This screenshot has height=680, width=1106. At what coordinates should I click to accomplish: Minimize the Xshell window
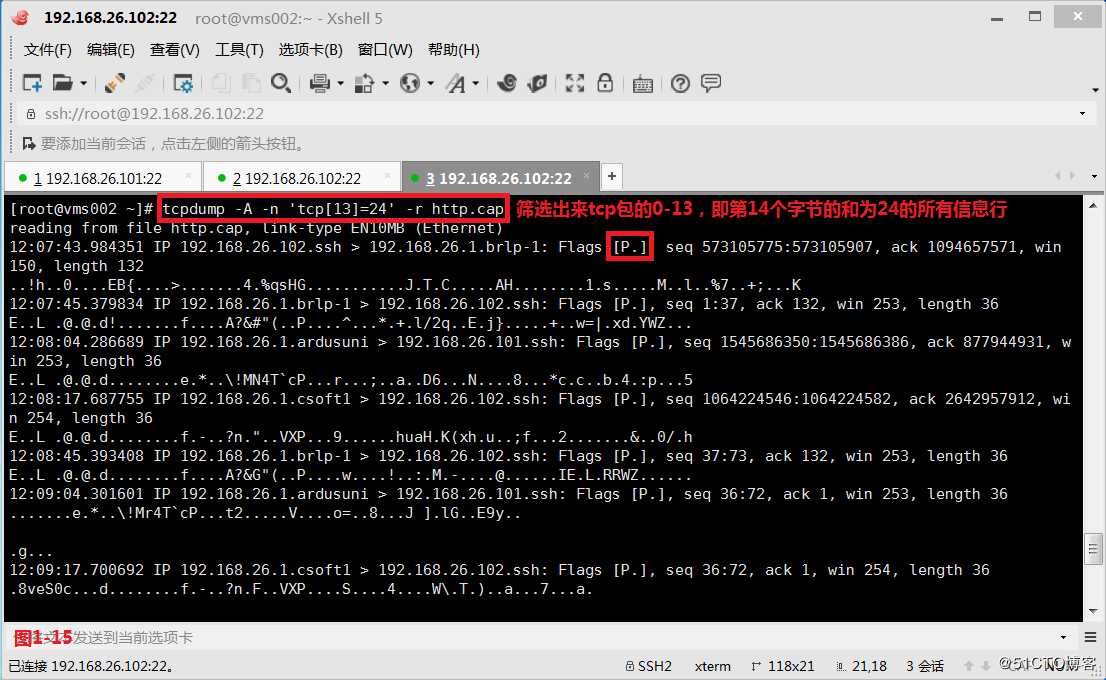pos(997,18)
